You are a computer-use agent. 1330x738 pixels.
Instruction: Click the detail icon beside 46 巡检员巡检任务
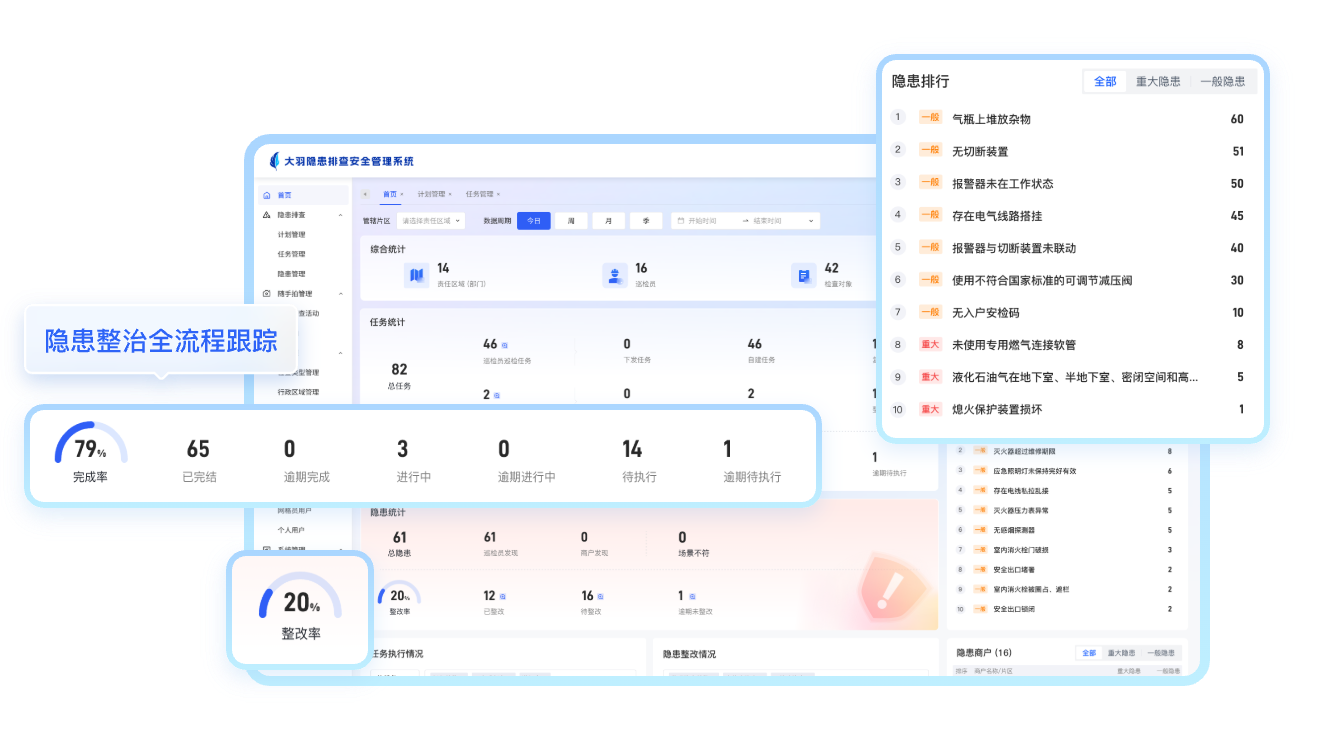[505, 345]
